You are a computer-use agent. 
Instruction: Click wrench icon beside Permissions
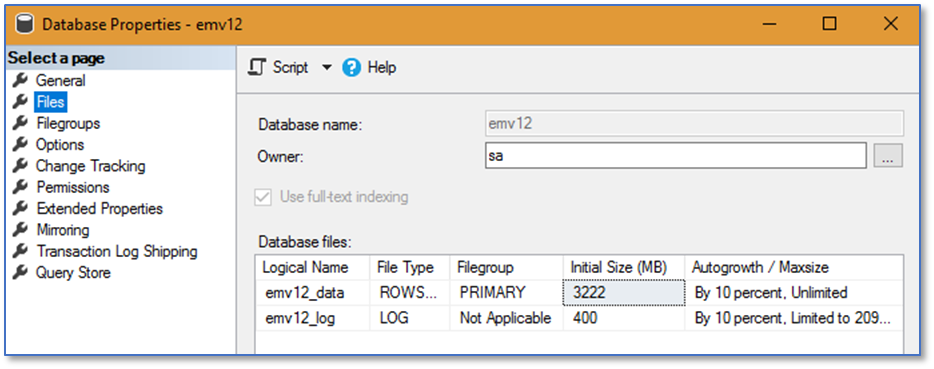point(20,187)
